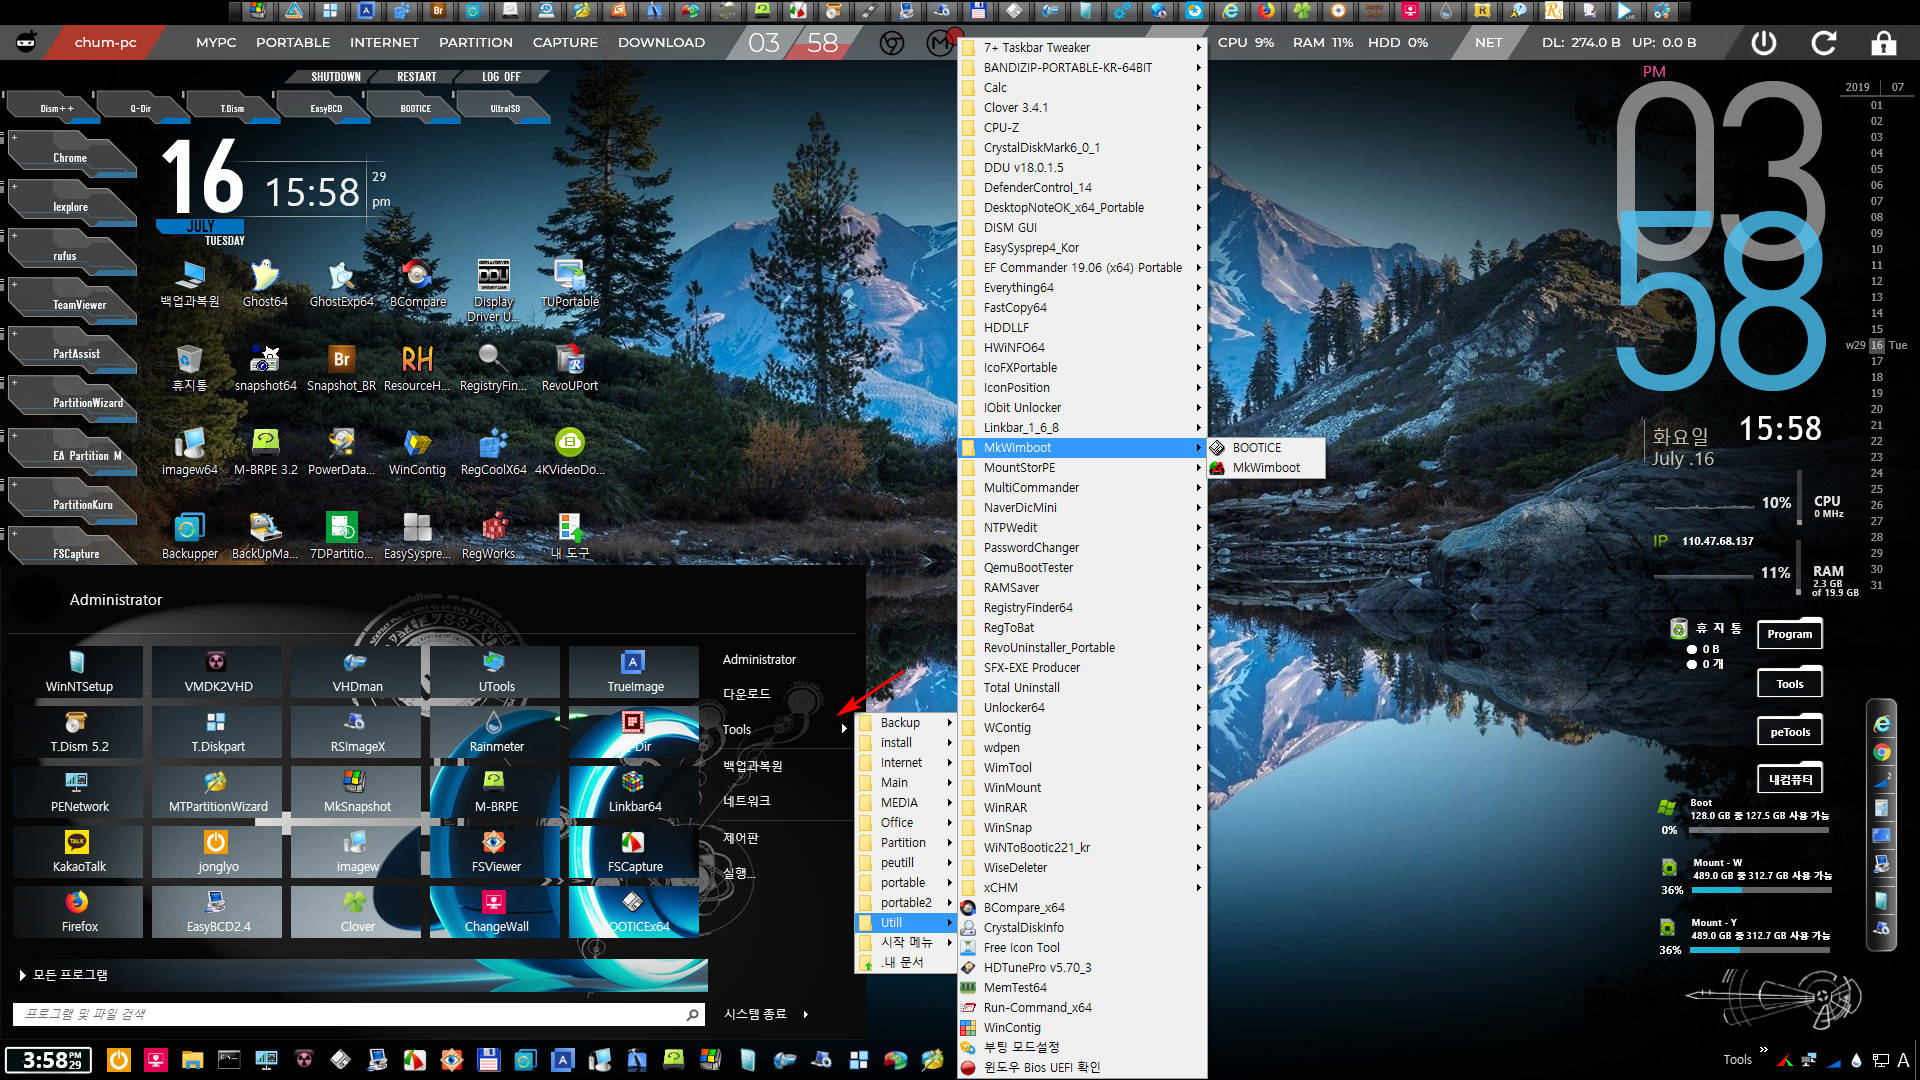This screenshot has width=1920, height=1080.
Task: Open Backupper desktop icon
Action: (189, 535)
